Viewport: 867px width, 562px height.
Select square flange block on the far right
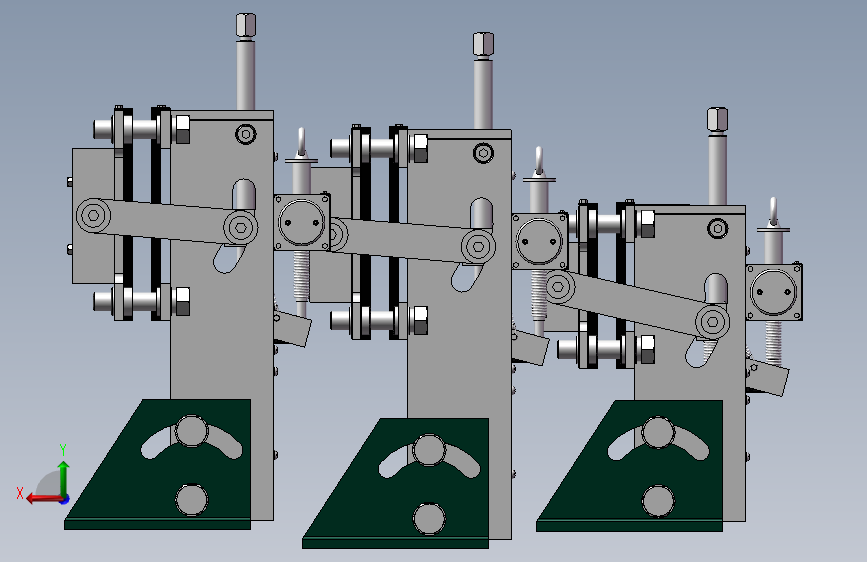(x=774, y=292)
